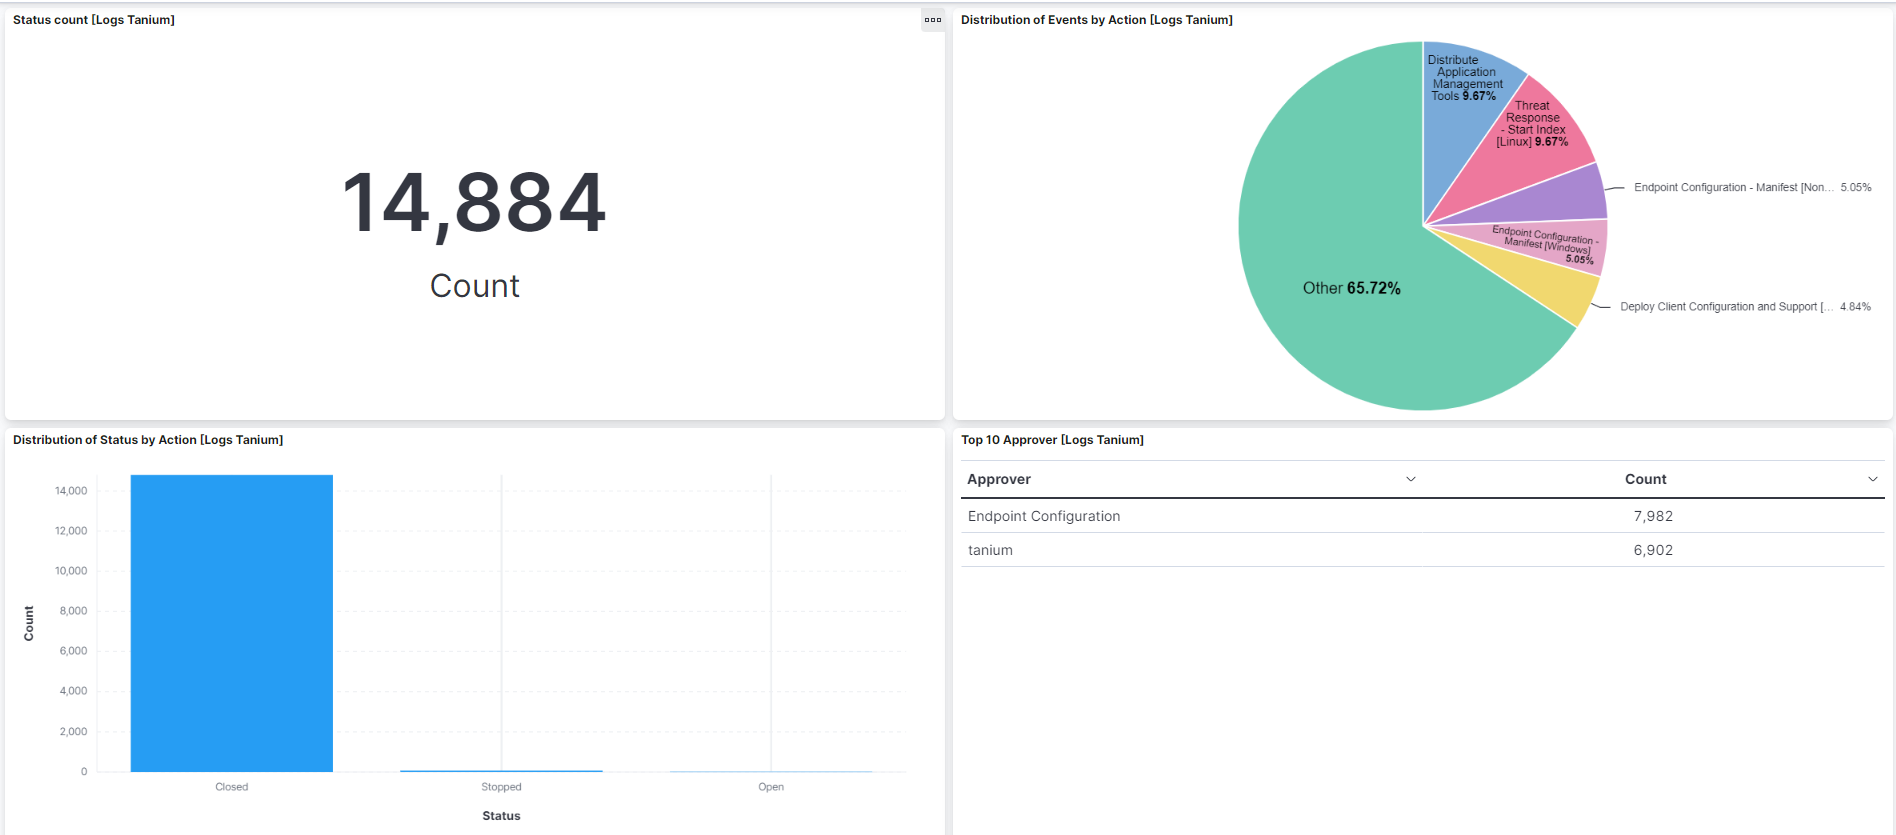Click the 7,982 count cell
The height and width of the screenshot is (835, 1896).
point(1653,516)
